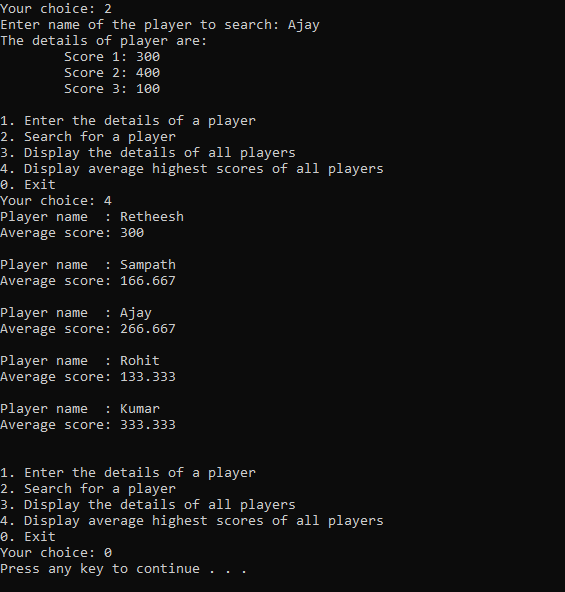Click the first 'Search for a player' menu line
The image size is (565, 592).
click(x=88, y=137)
